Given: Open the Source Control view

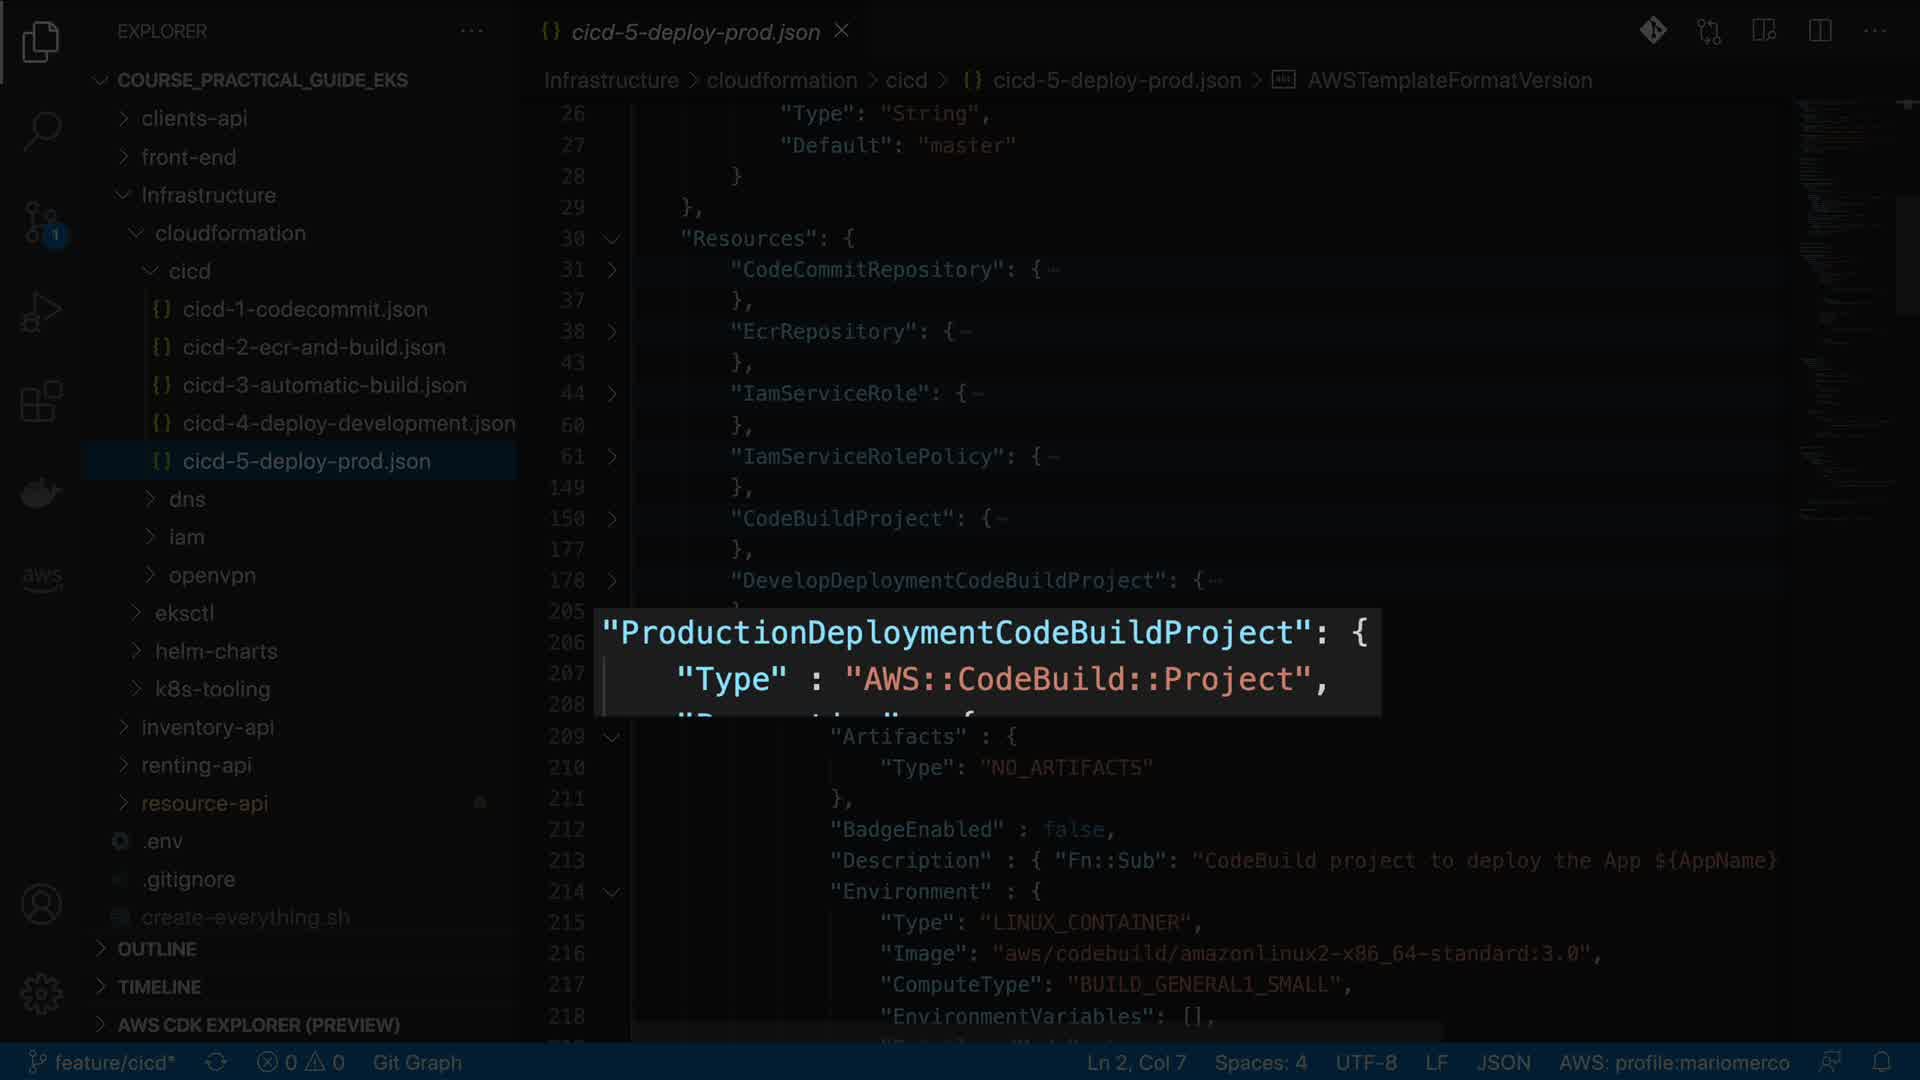Looking at the screenshot, I should pos(41,222).
